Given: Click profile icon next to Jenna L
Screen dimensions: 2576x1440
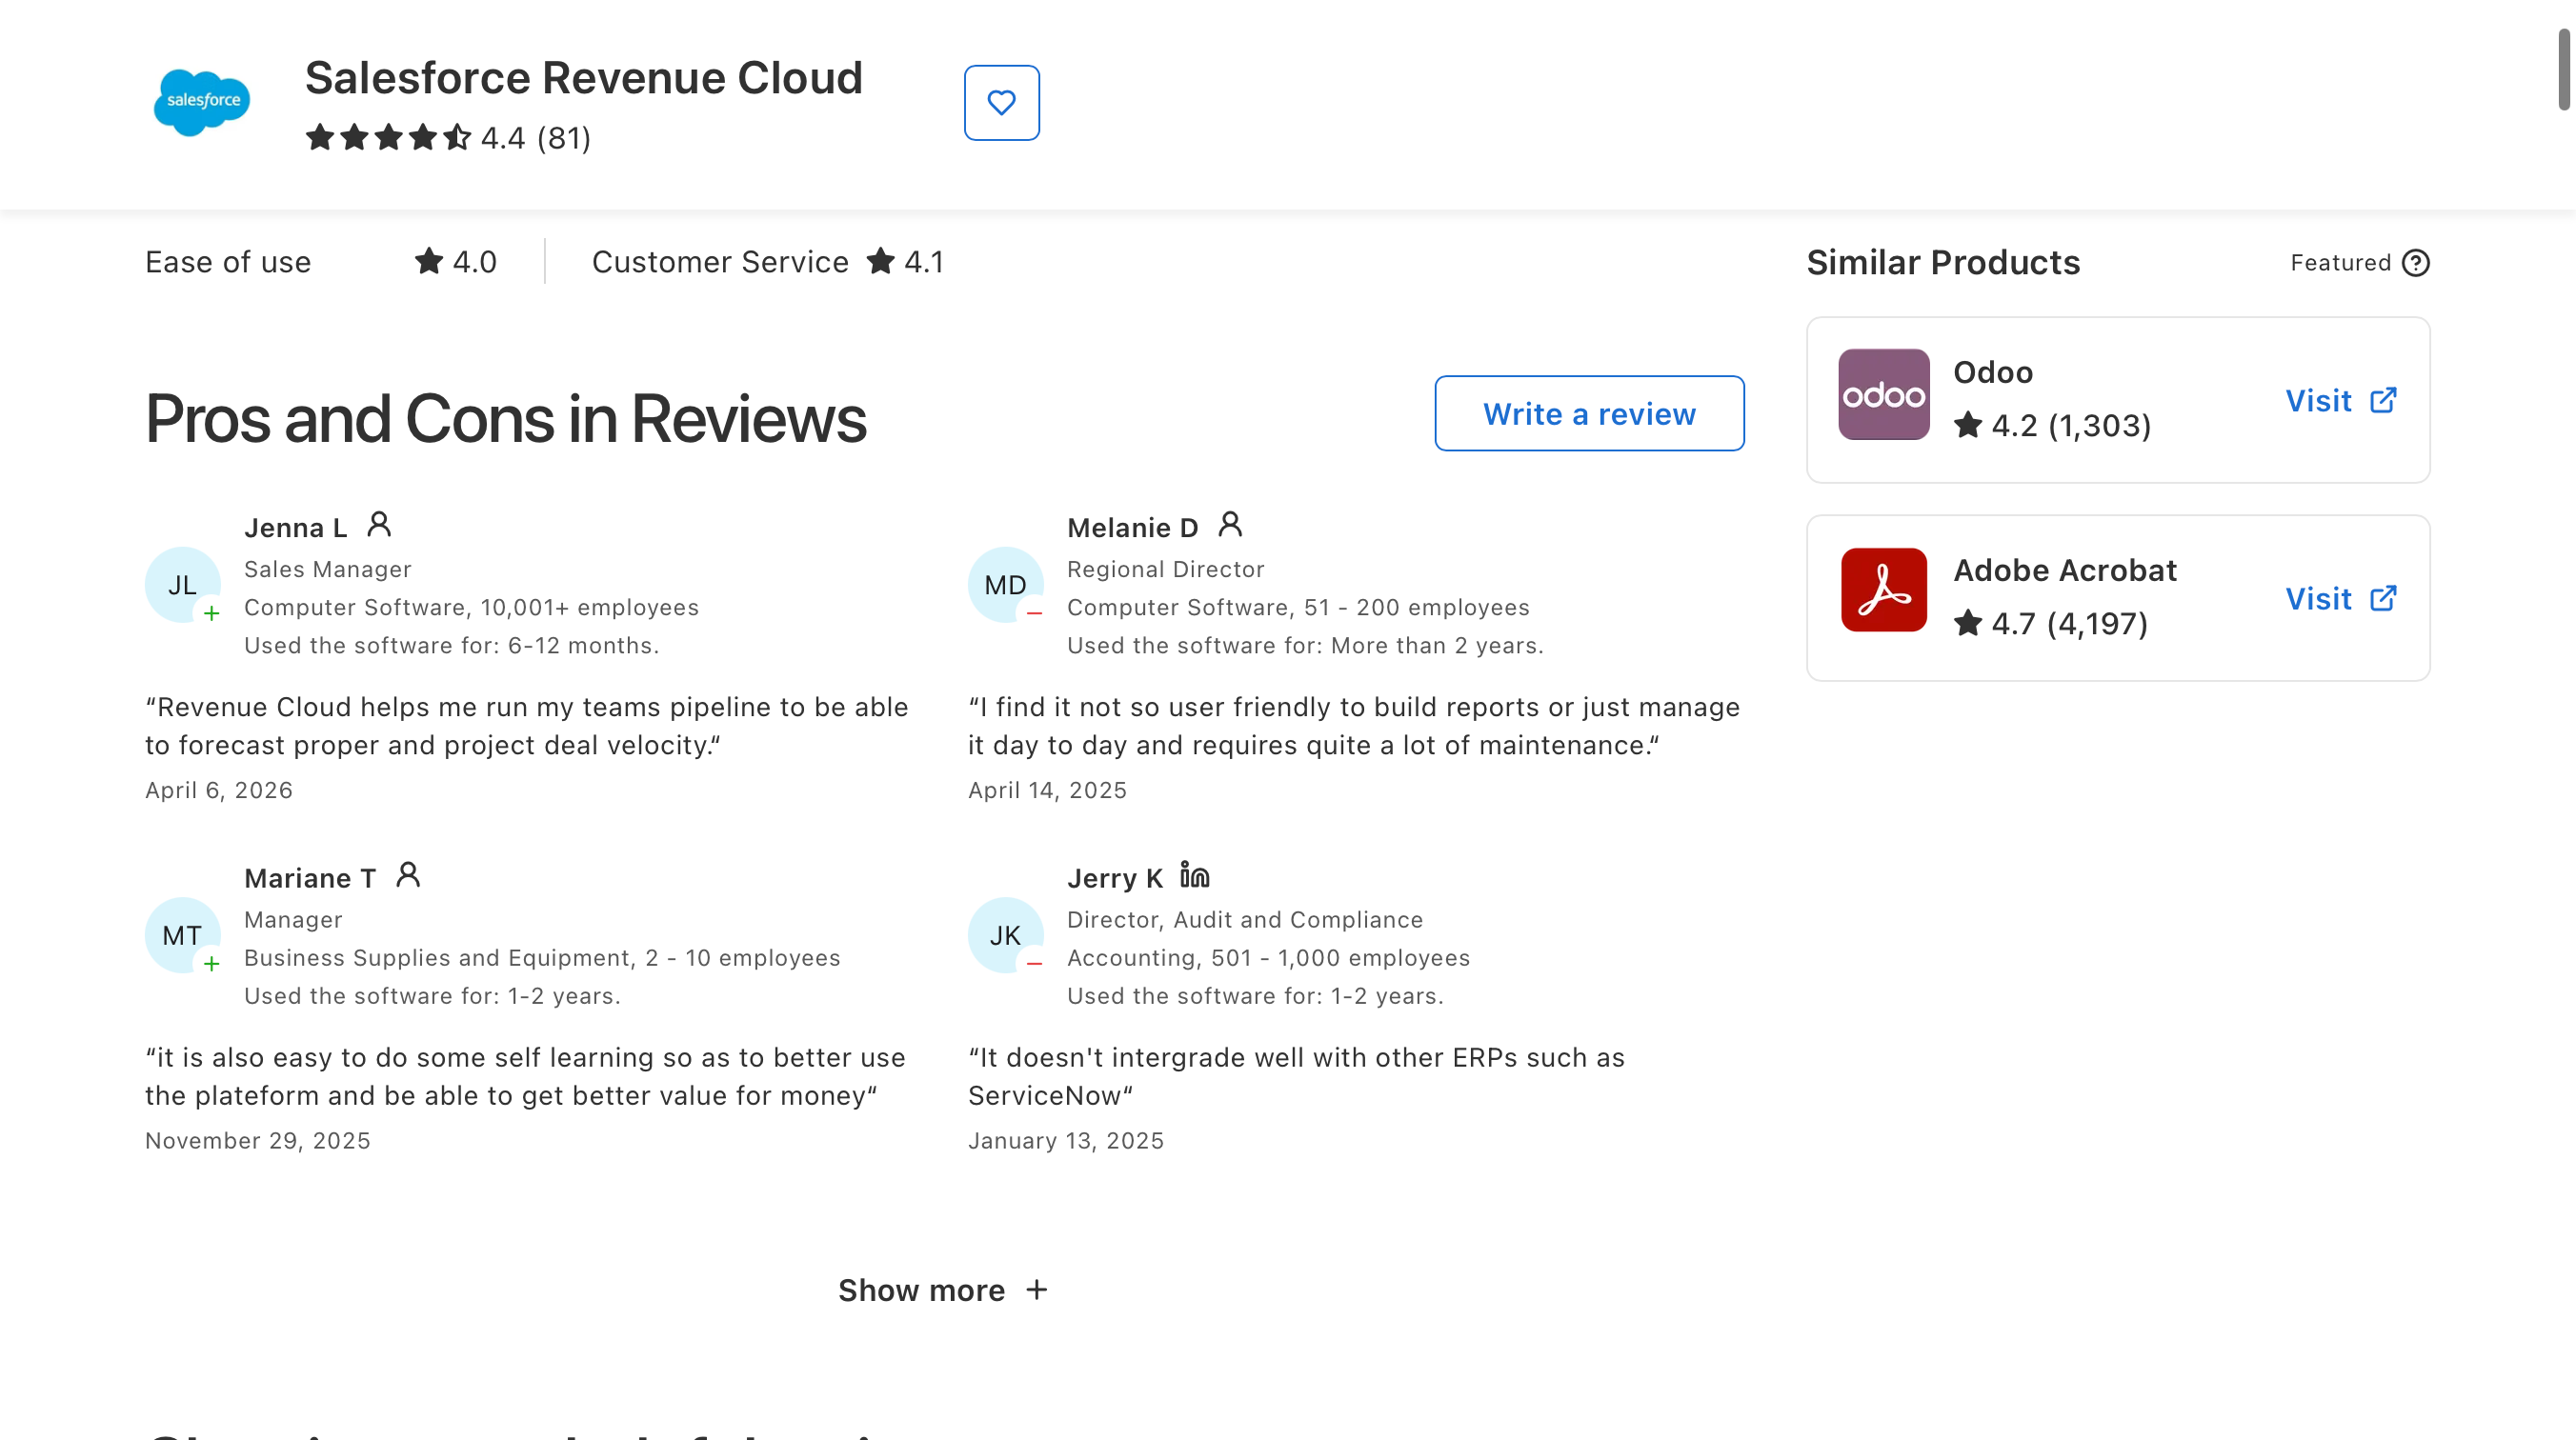Looking at the screenshot, I should 379,524.
